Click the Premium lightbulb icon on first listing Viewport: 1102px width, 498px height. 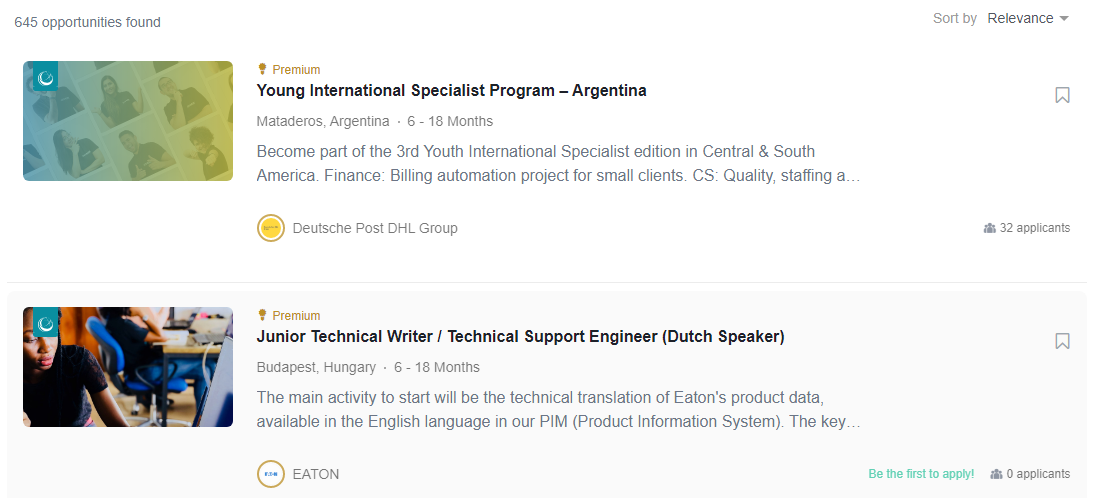tap(262, 69)
